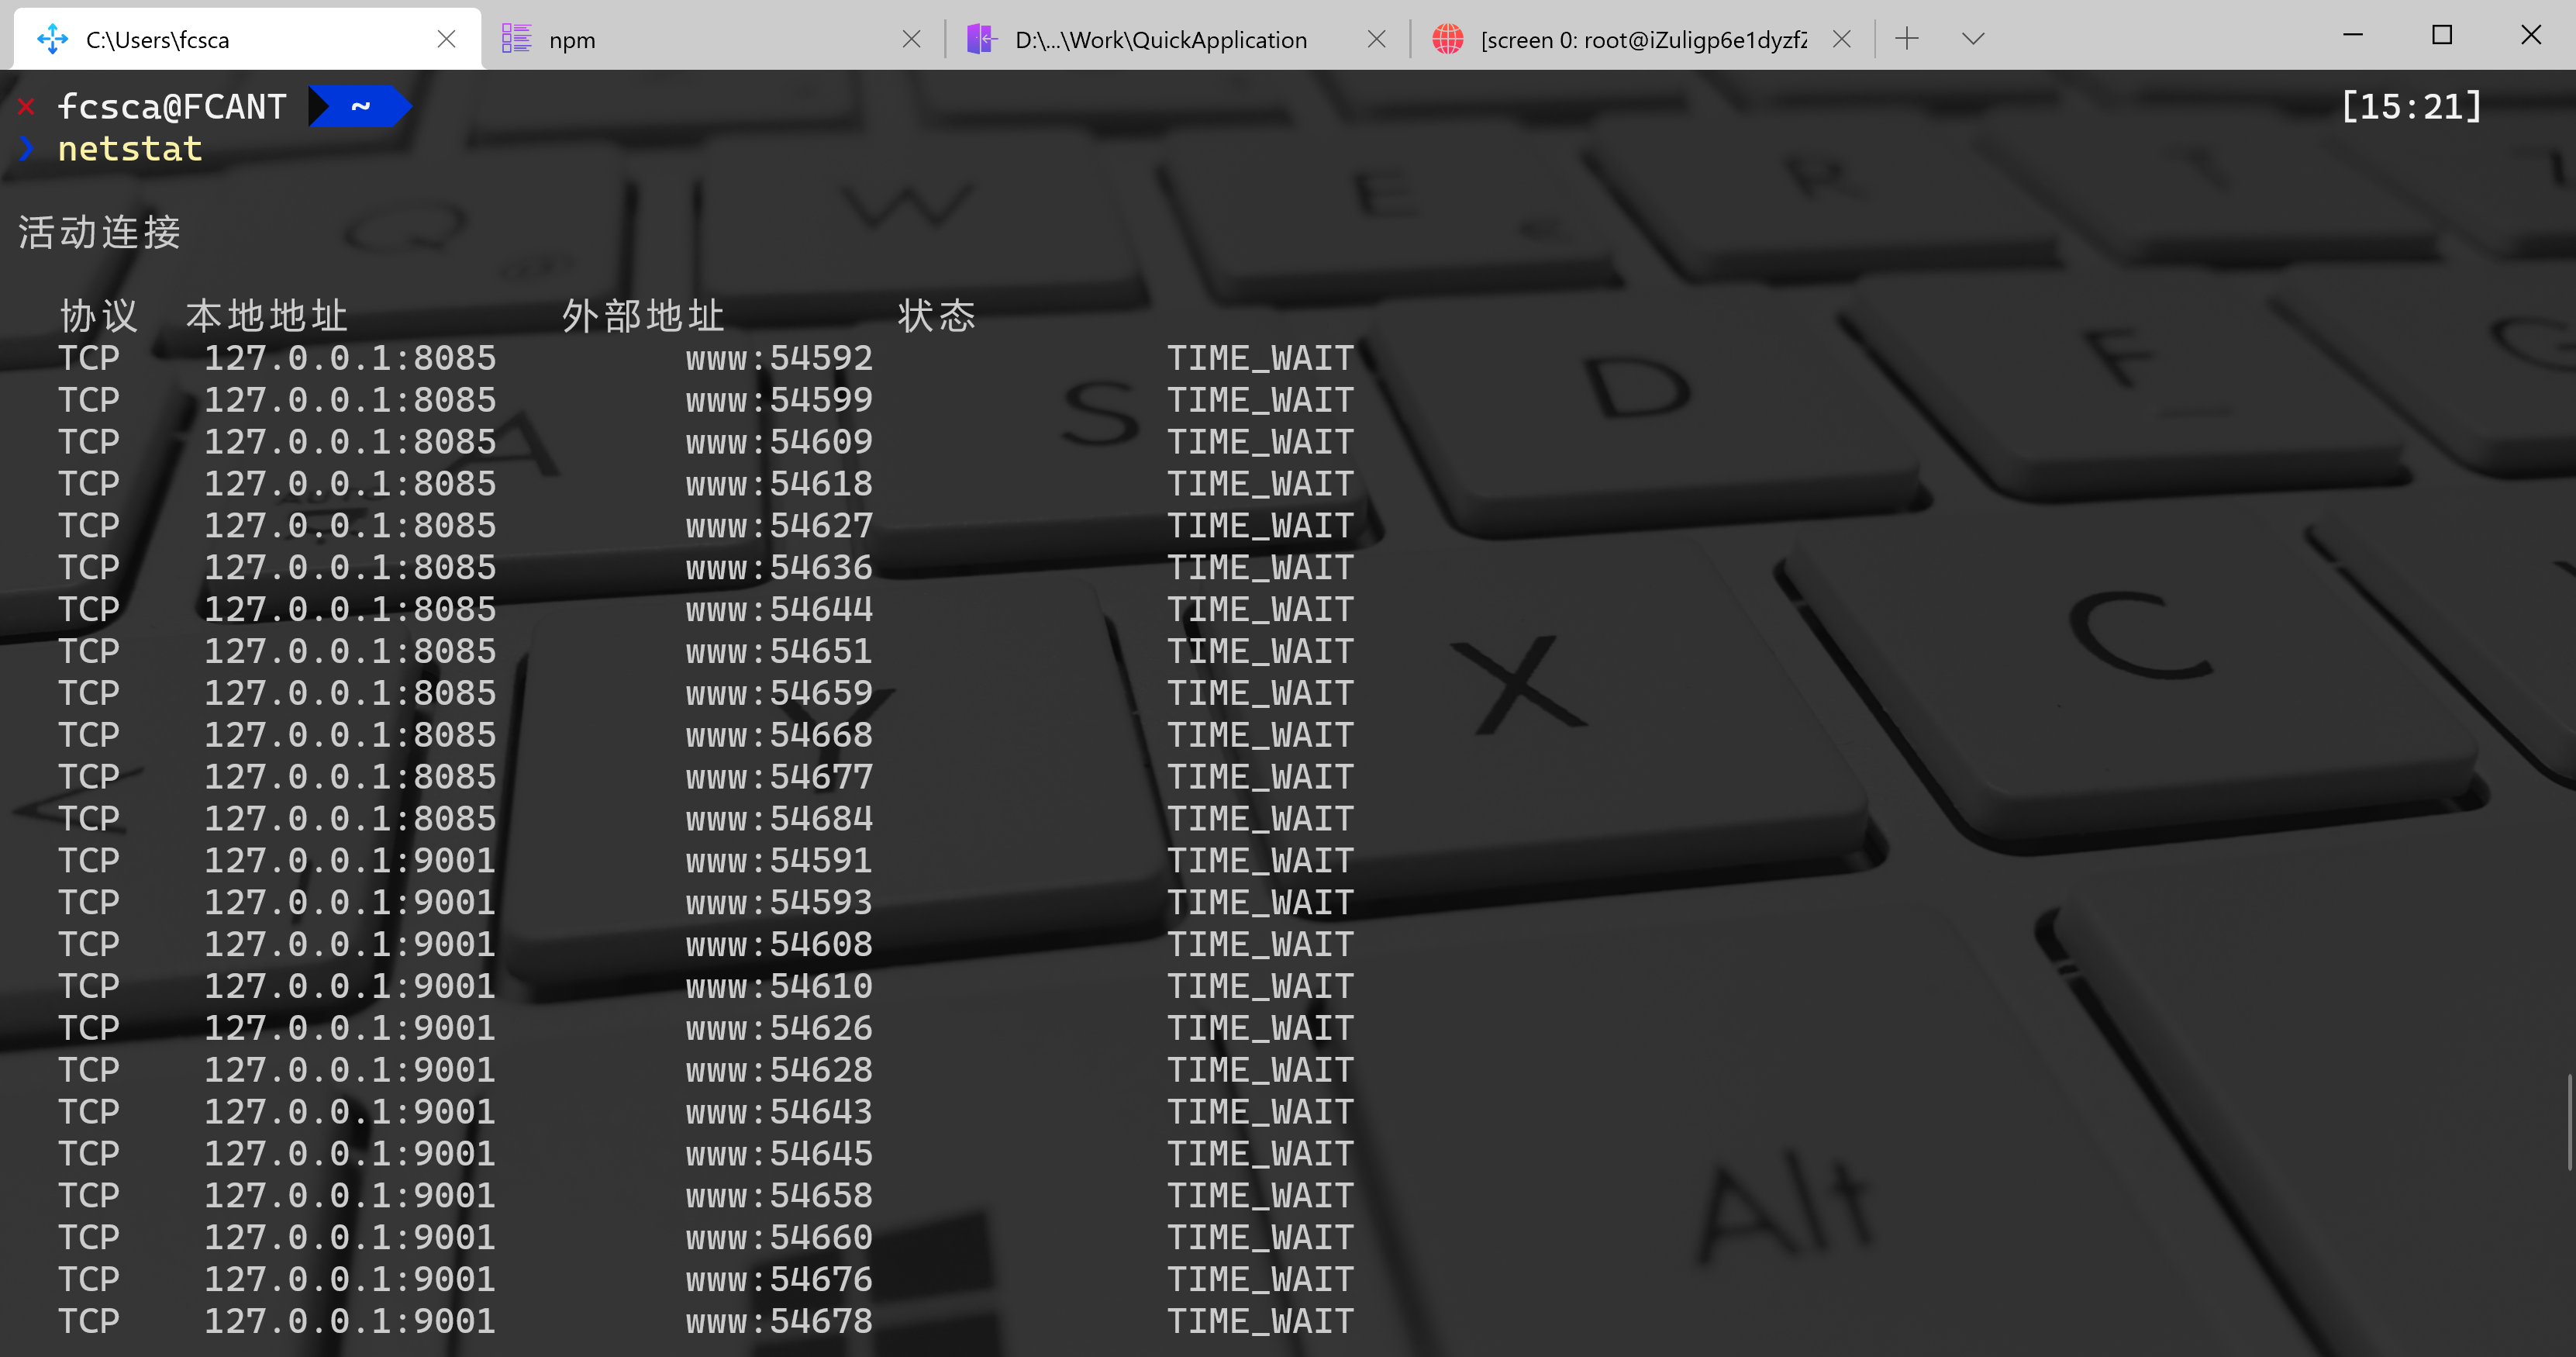
Task: Close the root@iZuligp6e1dyzfz screen tab
Action: coord(1841,39)
